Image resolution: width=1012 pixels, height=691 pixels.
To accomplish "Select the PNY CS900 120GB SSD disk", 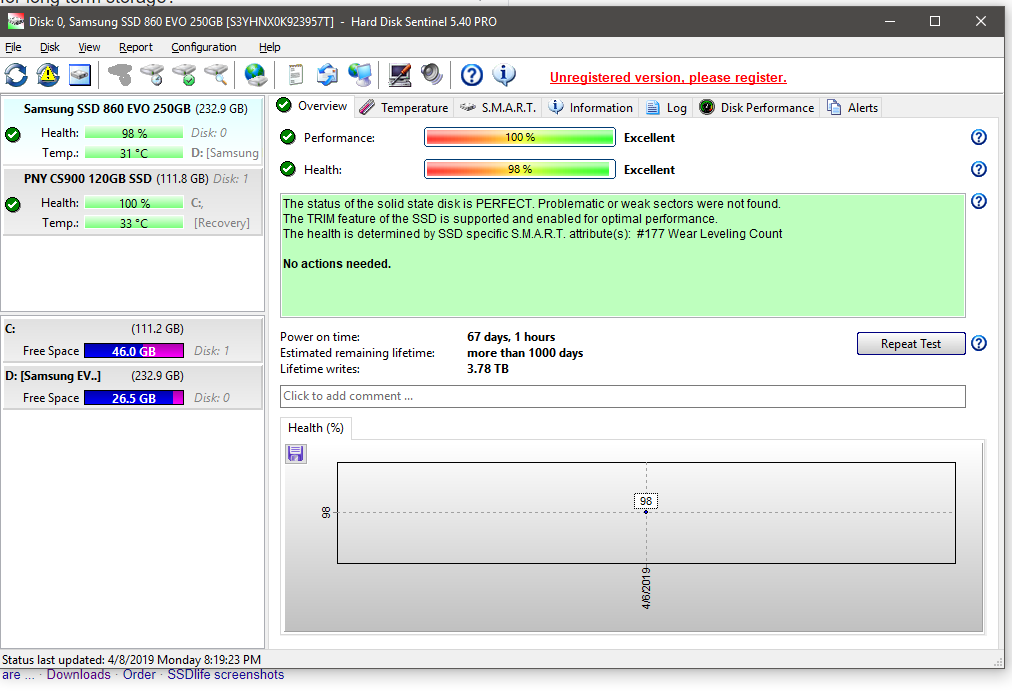I will 132,201.
